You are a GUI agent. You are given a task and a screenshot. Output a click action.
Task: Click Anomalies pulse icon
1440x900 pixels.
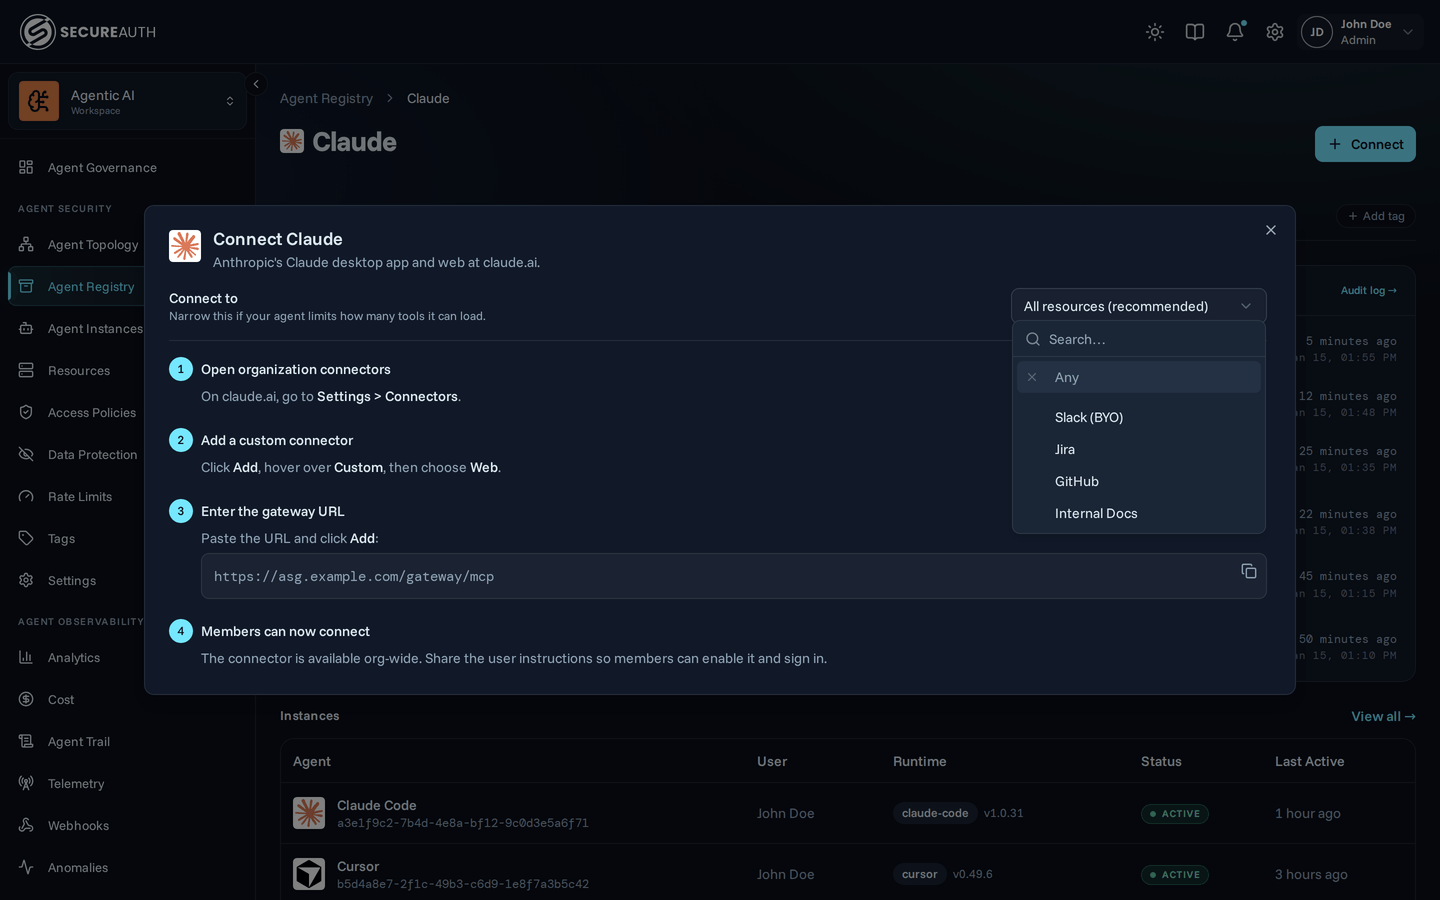[26, 867]
